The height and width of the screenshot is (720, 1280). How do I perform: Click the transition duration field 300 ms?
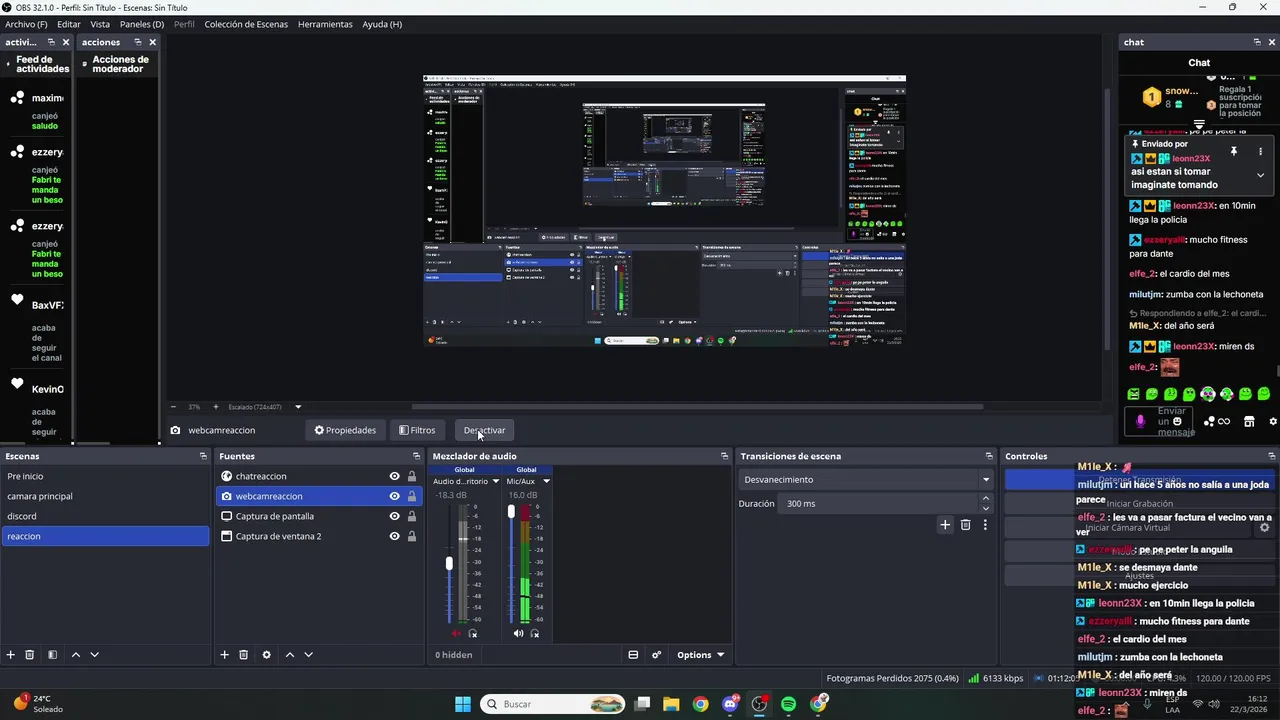(880, 503)
